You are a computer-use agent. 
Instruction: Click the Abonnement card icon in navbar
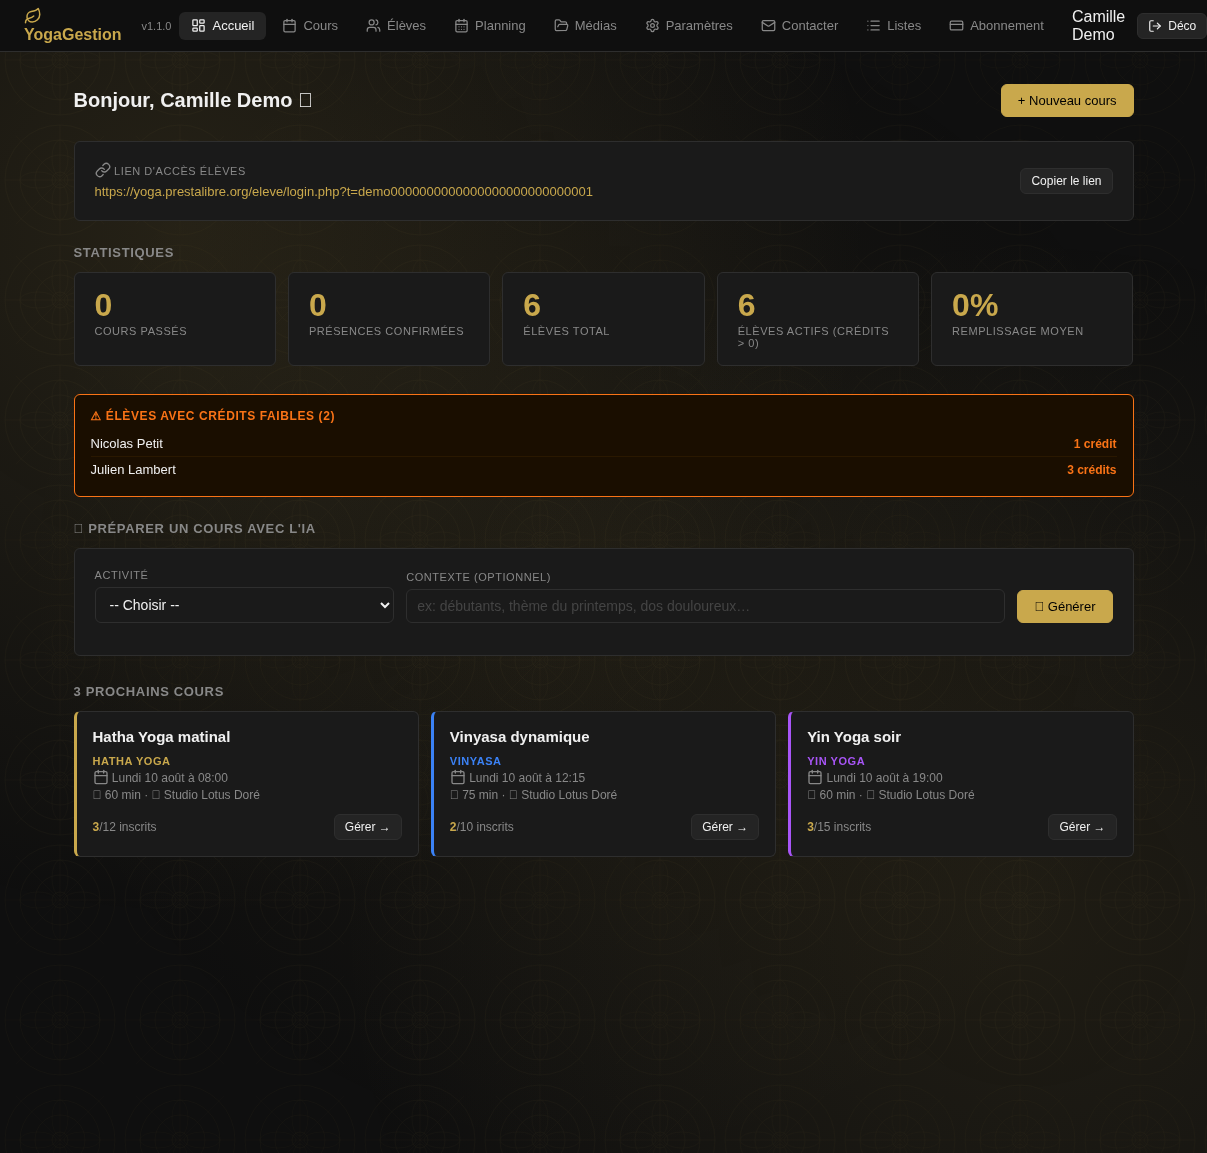[x=956, y=26]
